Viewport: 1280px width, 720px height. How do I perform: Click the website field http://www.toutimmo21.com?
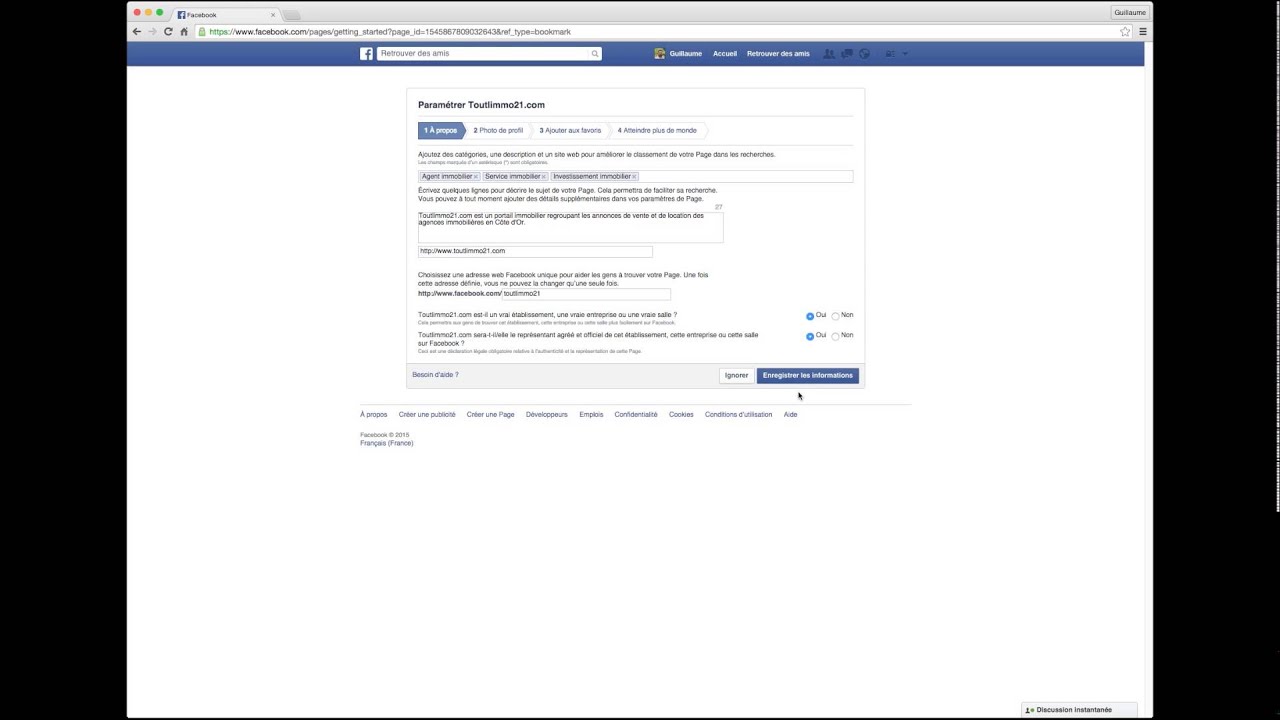pyautogui.click(x=535, y=251)
